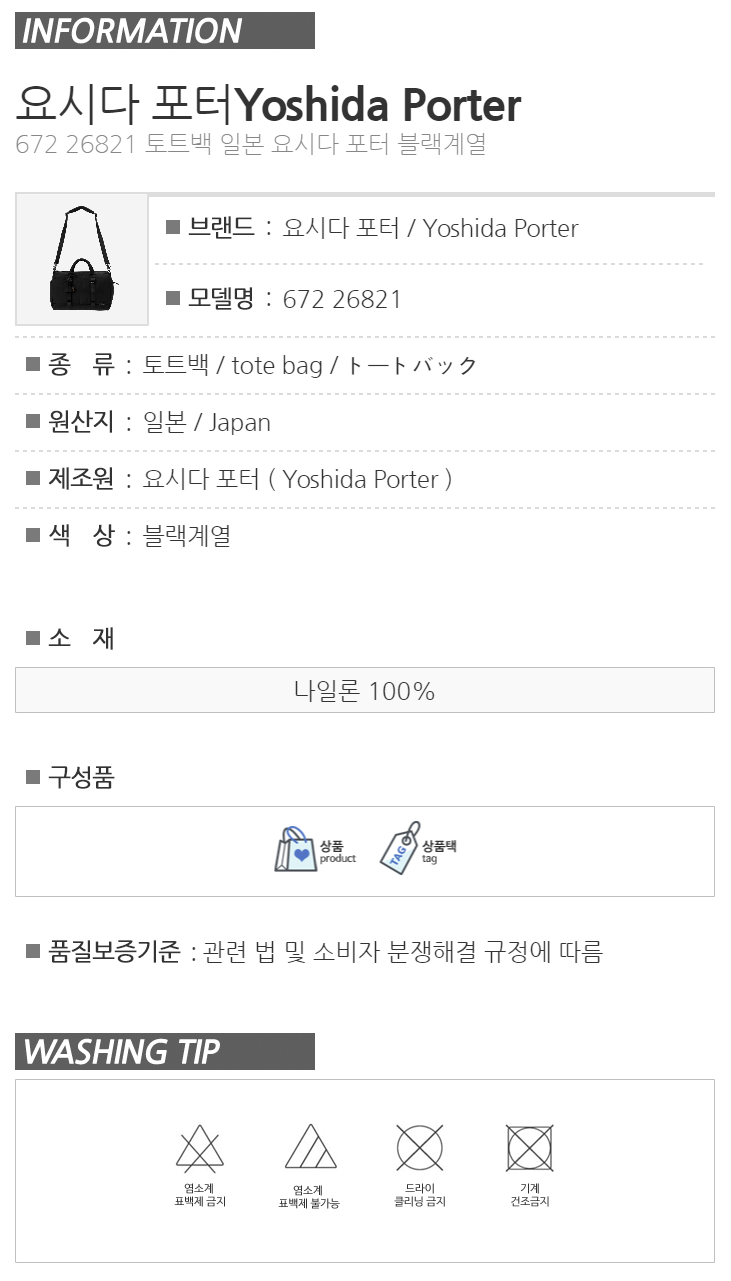Click the crossed square no machine-dry icon
This screenshot has height=1281, width=731.
pos(530,1147)
